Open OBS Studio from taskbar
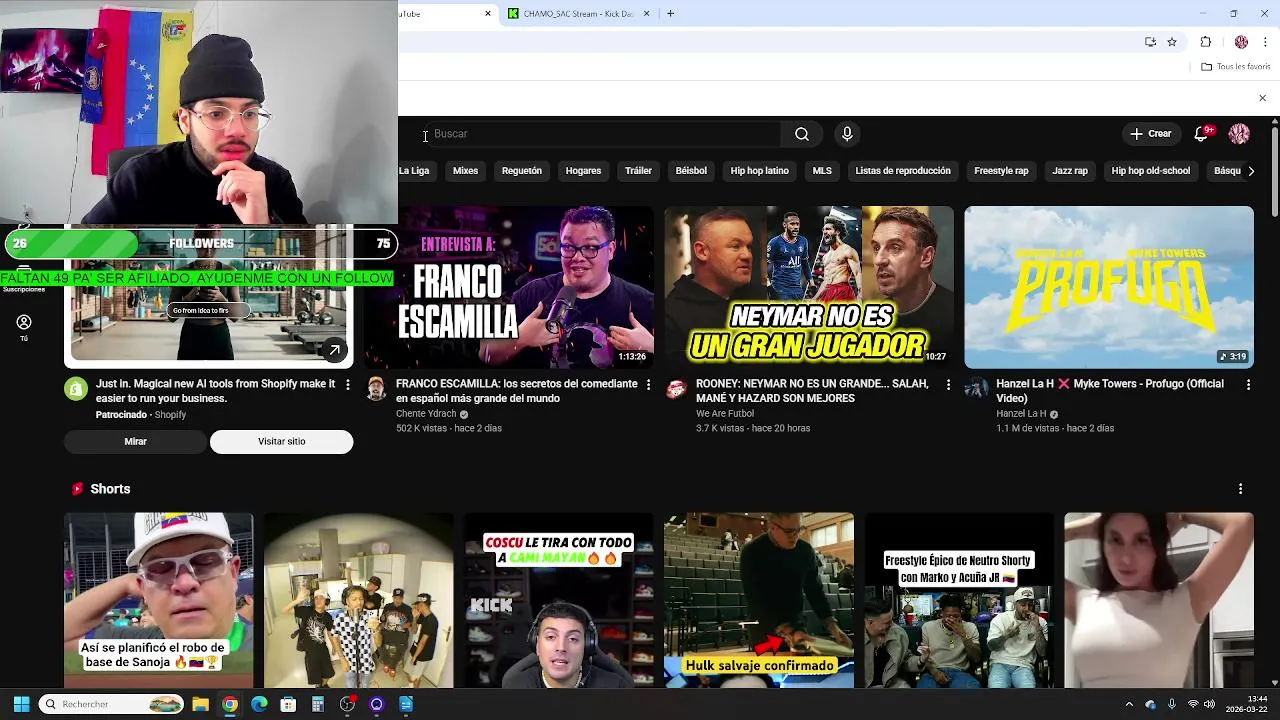1280x720 pixels. click(347, 704)
